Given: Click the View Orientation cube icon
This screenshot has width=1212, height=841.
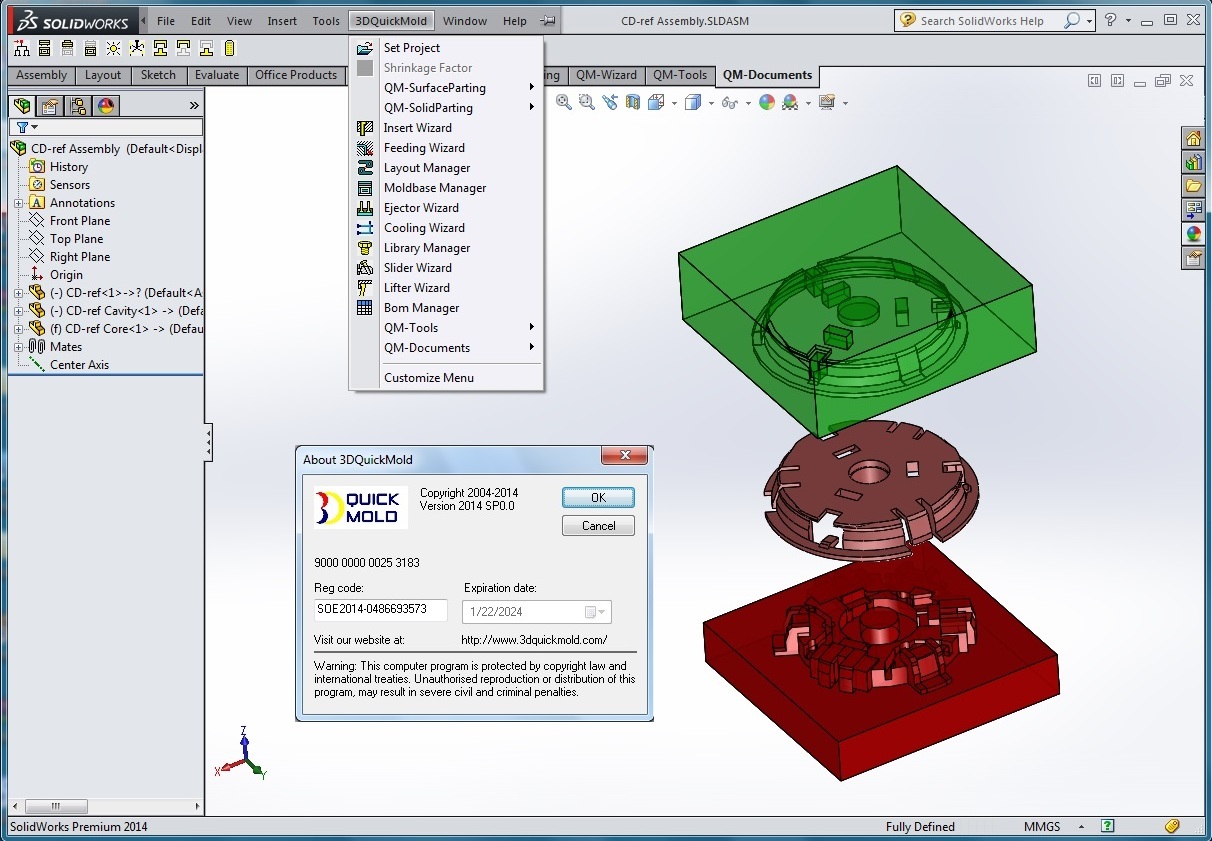Looking at the screenshot, I should coord(656,102).
